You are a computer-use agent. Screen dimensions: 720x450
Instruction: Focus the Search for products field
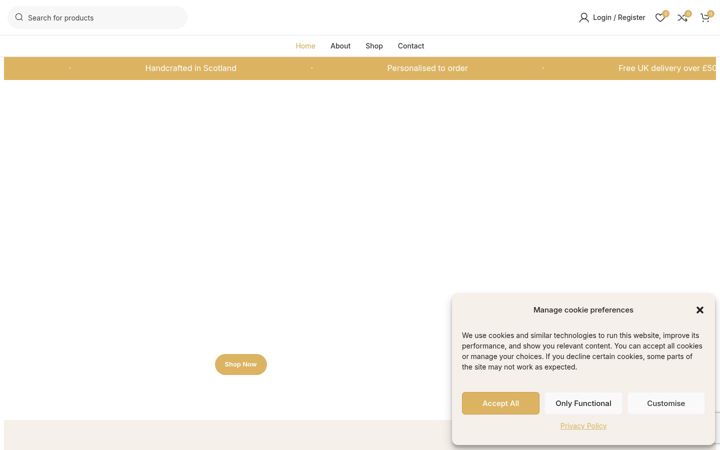coord(97,17)
